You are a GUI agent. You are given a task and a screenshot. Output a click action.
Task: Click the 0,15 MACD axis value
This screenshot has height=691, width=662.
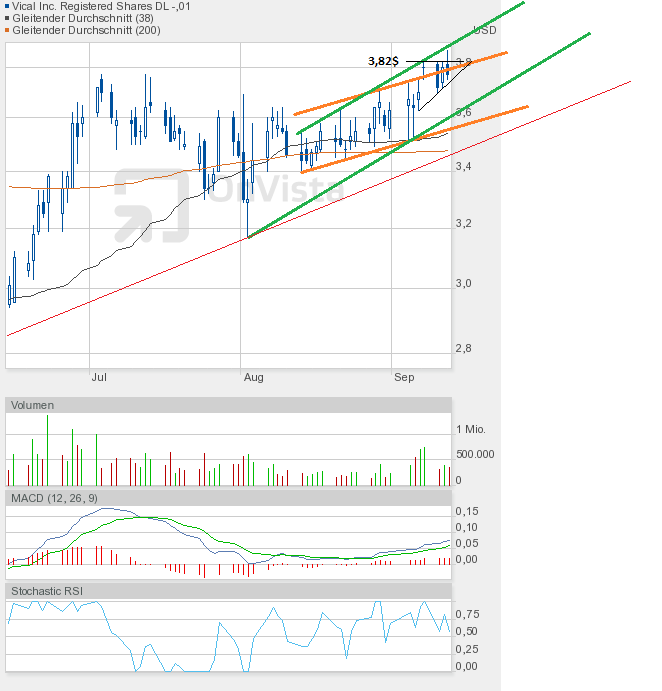pos(466,511)
